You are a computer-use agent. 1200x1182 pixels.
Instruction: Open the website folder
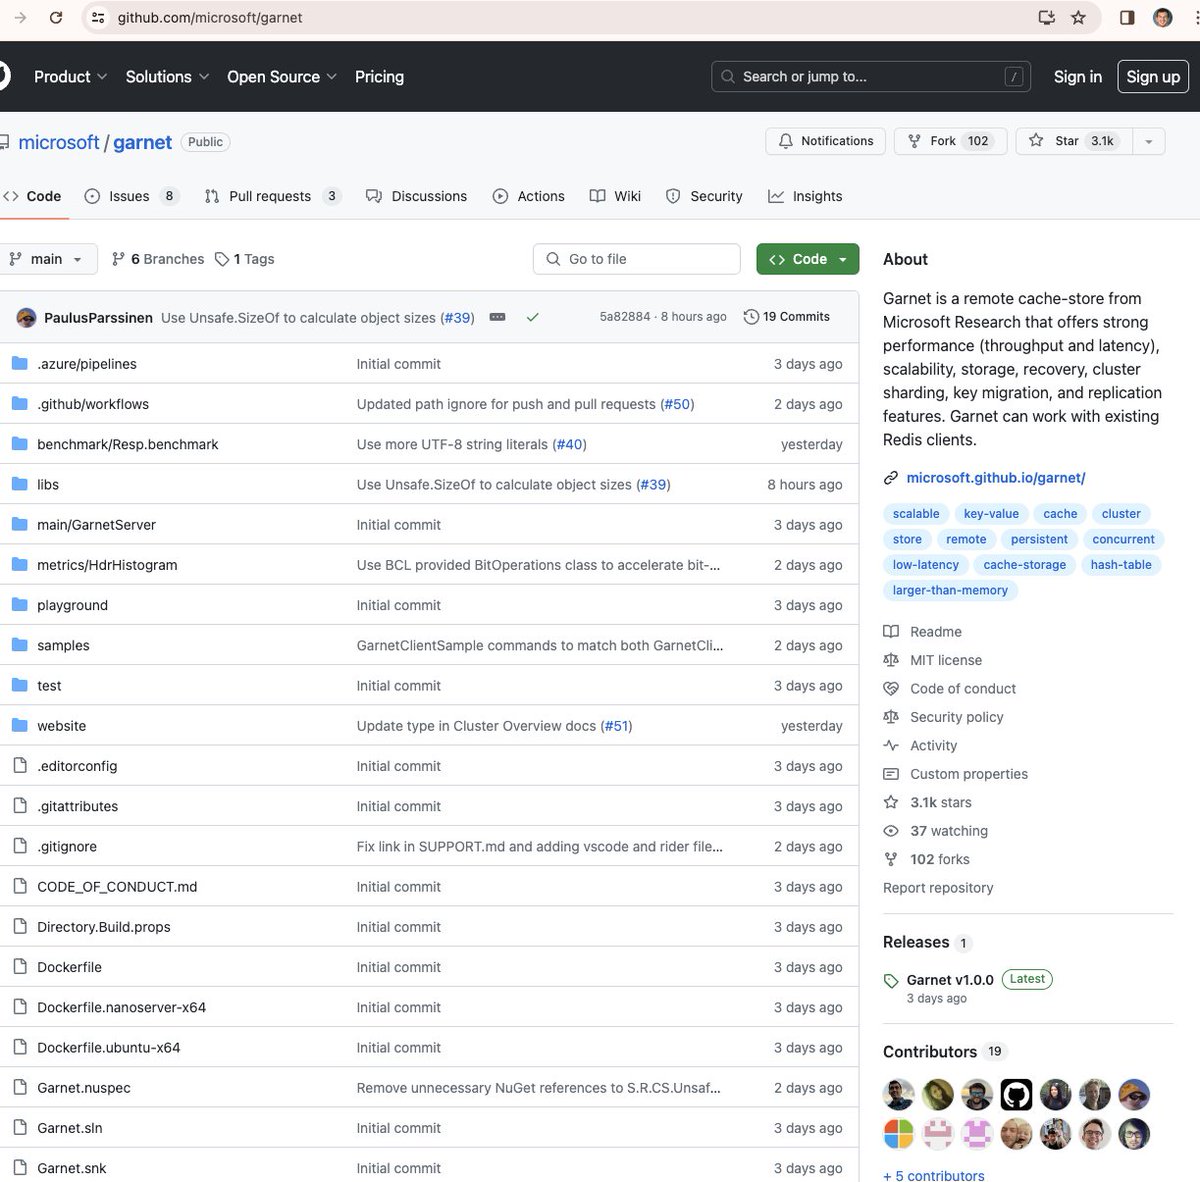(x=62, y=726)
